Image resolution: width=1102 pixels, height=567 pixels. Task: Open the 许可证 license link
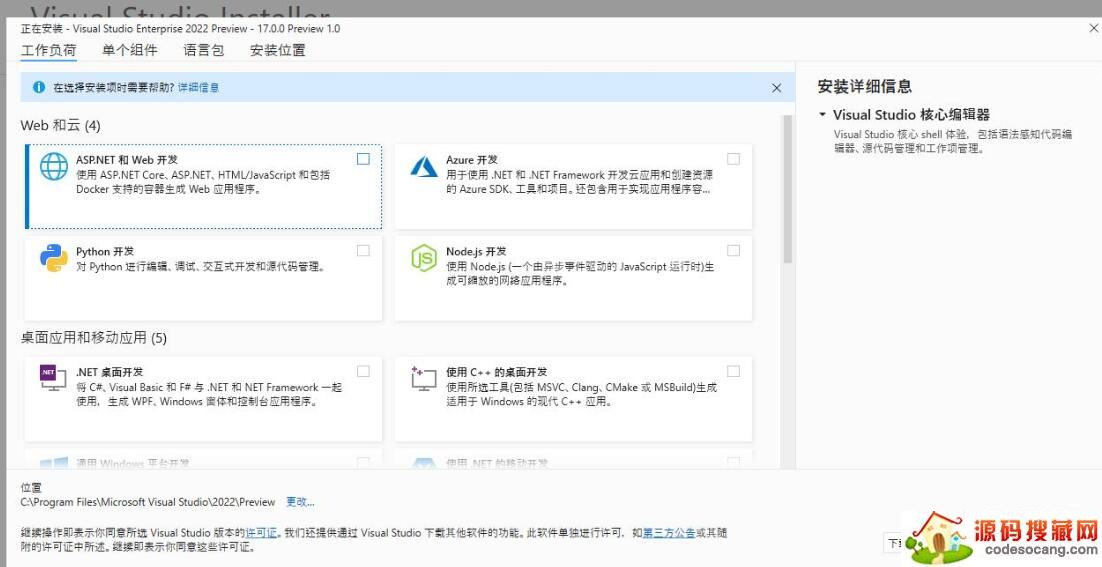pyautogui.click(x=261, y=533)
